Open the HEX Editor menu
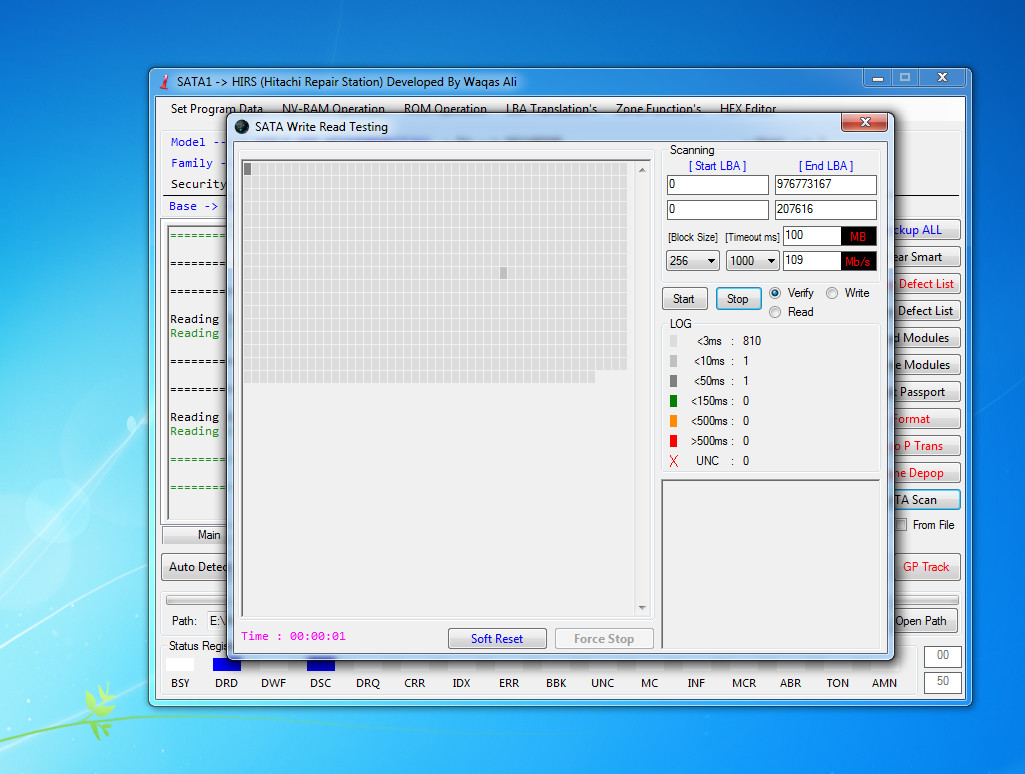The image size is (1025, 774). pos(748,109)
